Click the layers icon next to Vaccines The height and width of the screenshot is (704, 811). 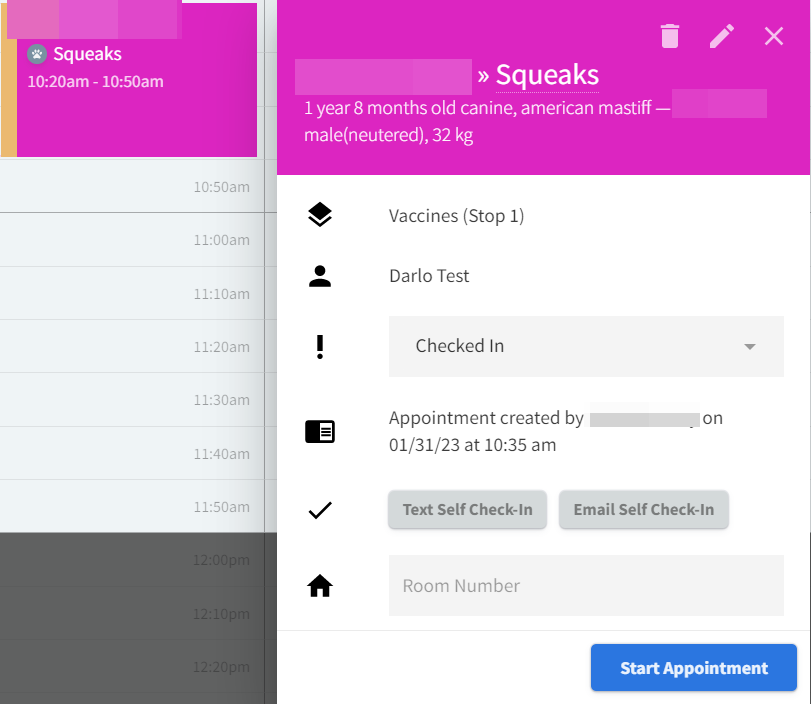coord(320,215)
